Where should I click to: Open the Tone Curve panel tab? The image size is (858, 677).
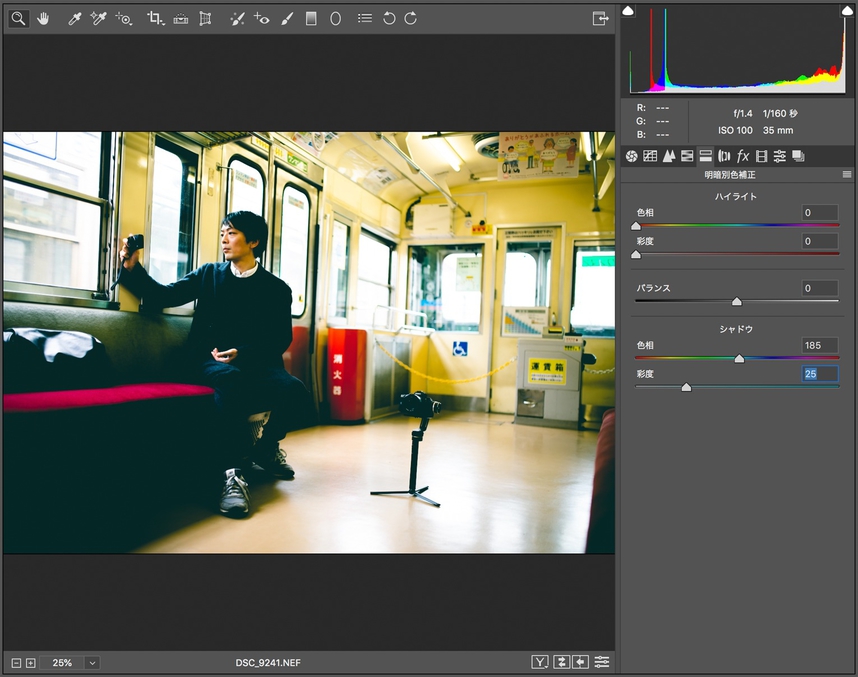click(650, 156)
